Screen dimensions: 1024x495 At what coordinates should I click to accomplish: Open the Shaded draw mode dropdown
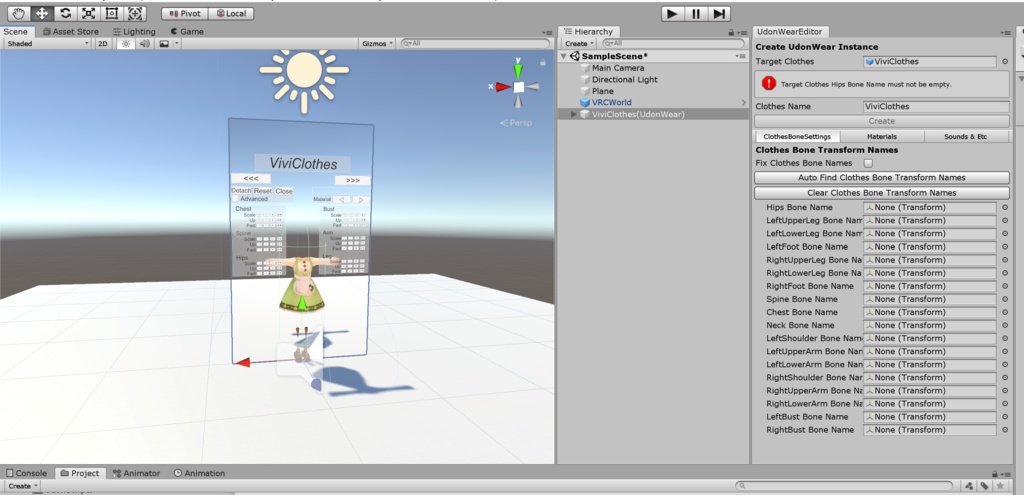pyautogui.click(x=48, y=43)
